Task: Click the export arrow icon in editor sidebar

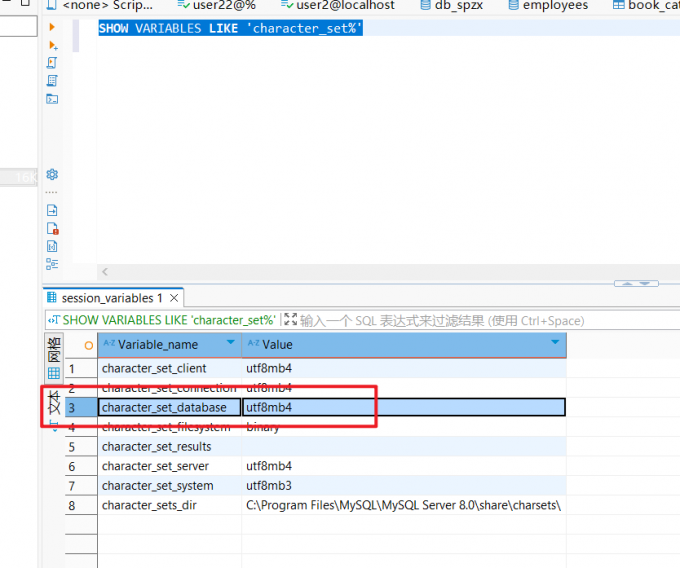Action: (52, 210)
